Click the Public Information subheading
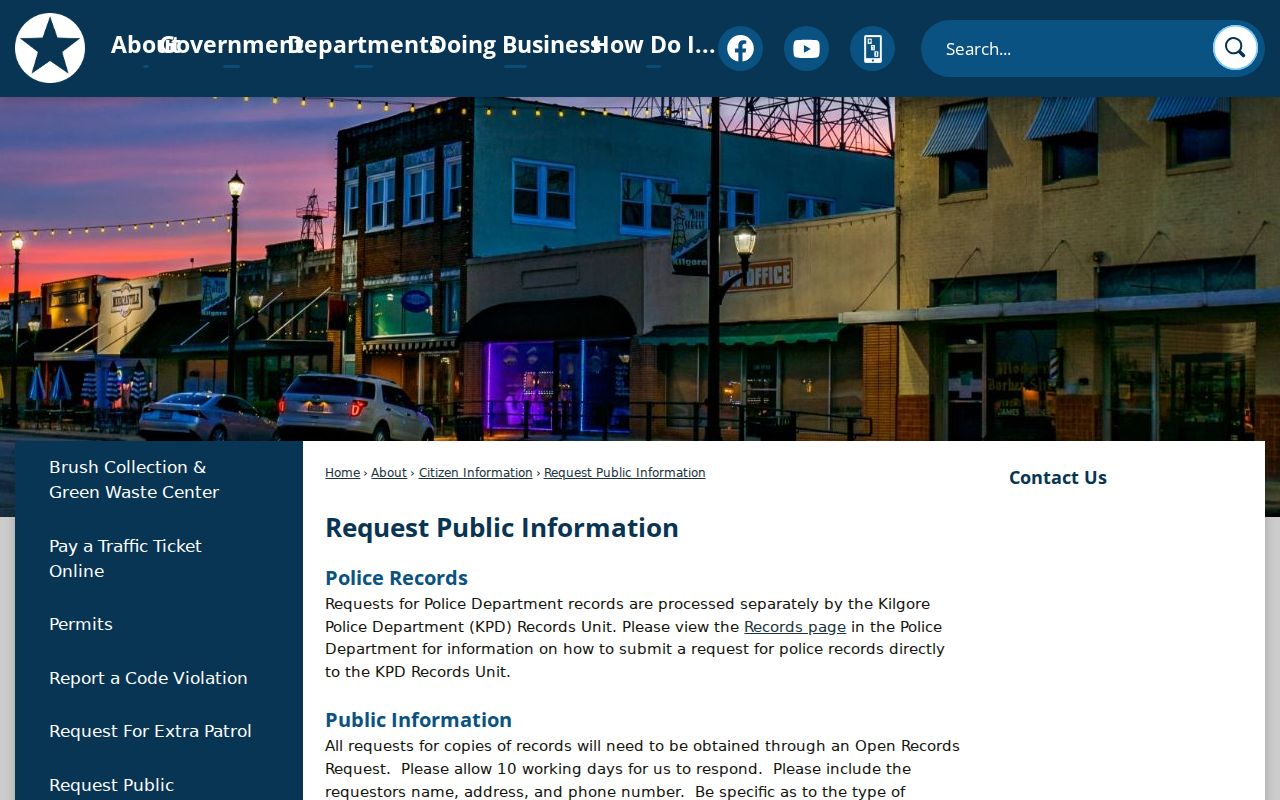 tap(418, 720)
